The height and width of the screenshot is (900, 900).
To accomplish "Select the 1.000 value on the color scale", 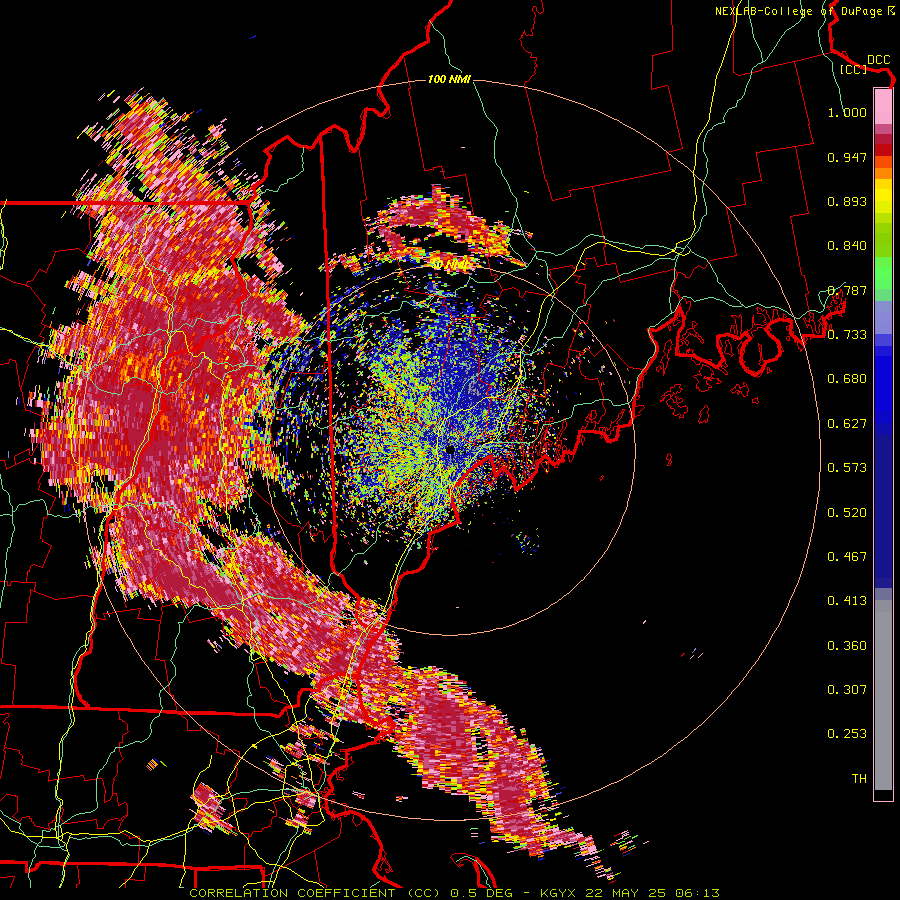I will [x=847, y=112].
